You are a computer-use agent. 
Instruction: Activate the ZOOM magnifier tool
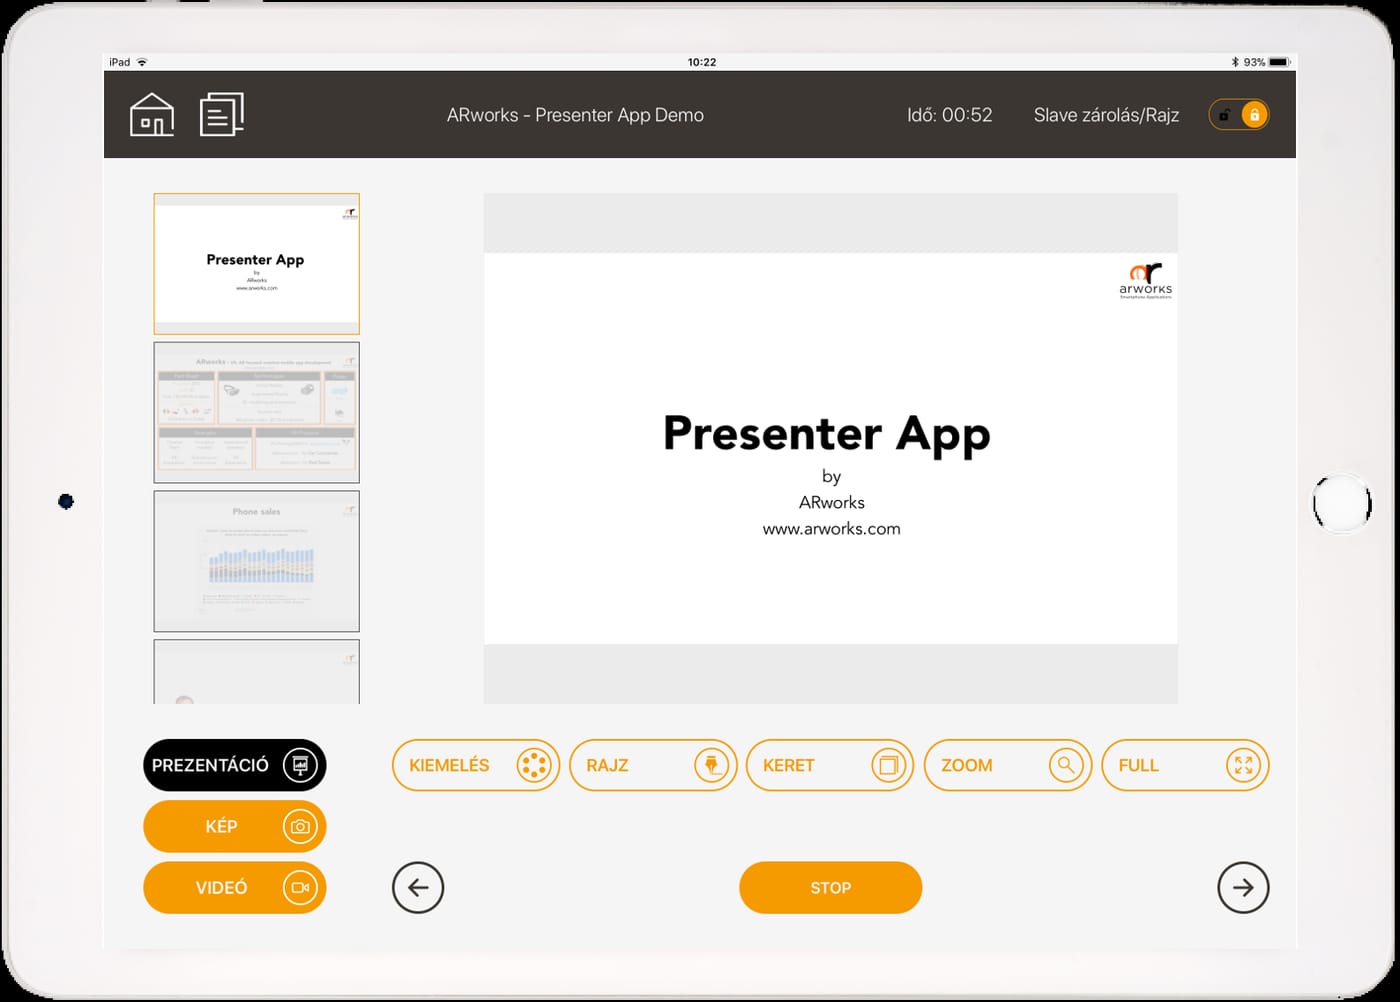pyautogui.click(x=1008, y=765)
